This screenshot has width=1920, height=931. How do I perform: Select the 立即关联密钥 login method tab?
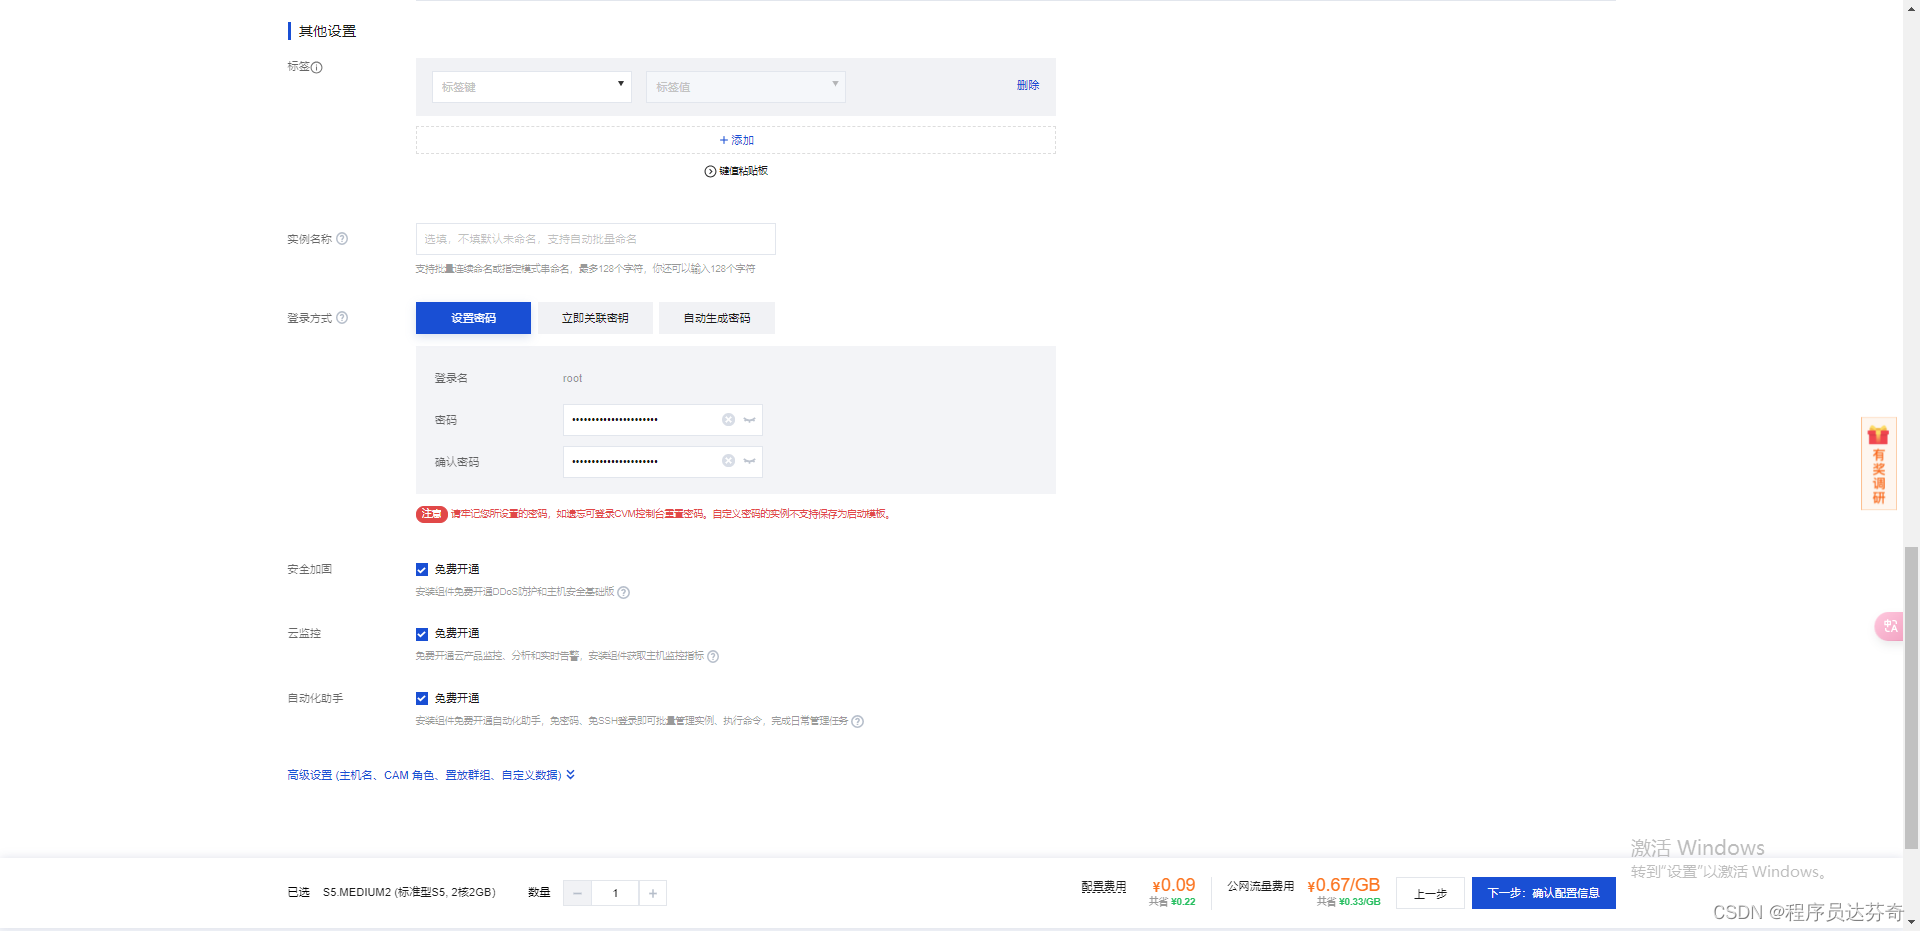(595, 318)
